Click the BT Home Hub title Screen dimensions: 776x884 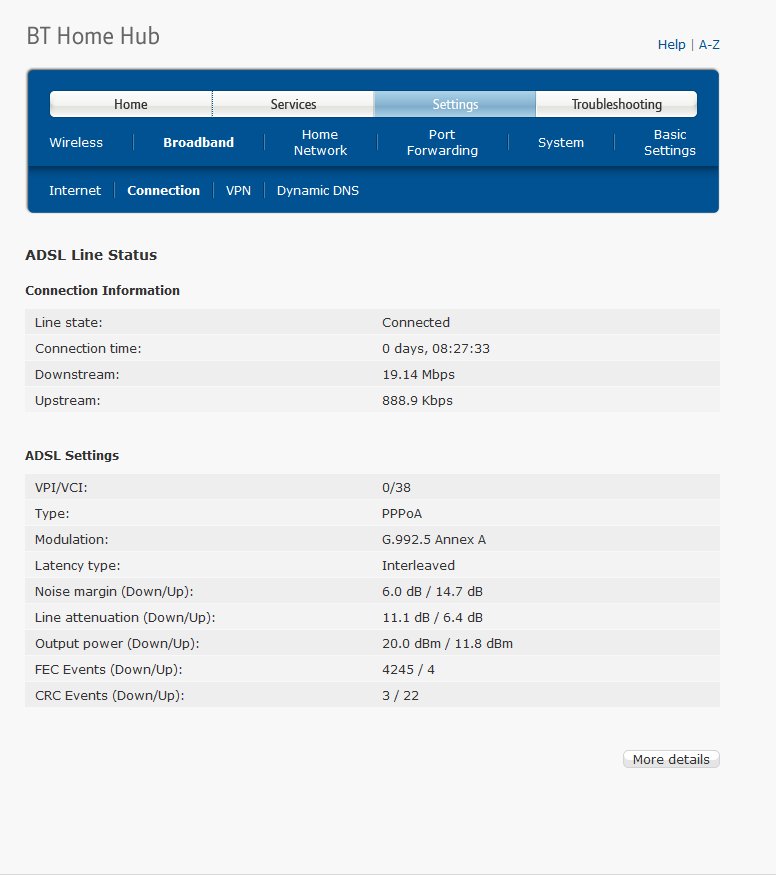(93, 36)
